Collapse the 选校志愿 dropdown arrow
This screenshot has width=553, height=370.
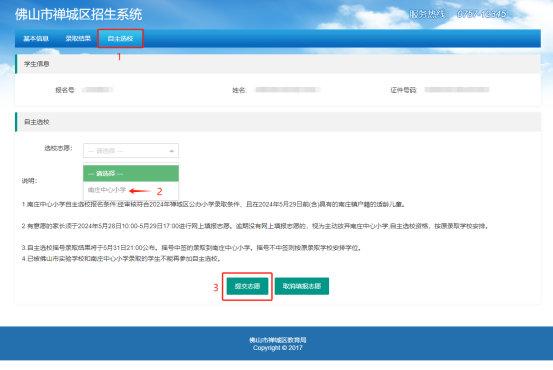pos(172,151)
